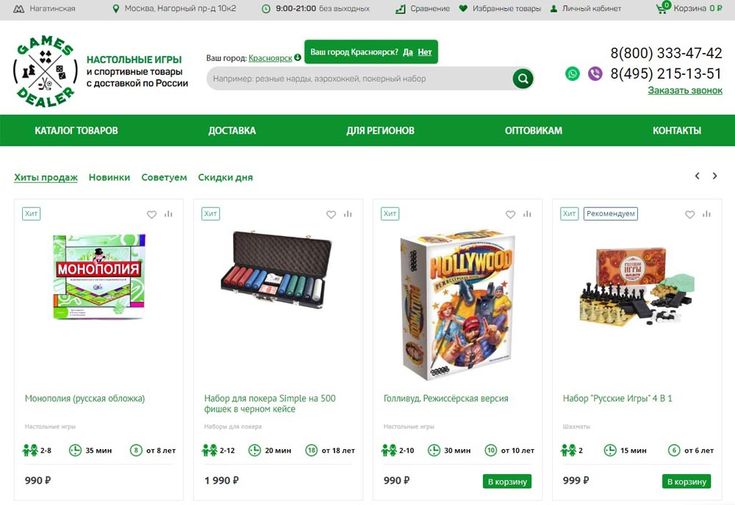735x505 pixels.
Task: Add Голливуд to cart with В корзину
Action: 507,481
